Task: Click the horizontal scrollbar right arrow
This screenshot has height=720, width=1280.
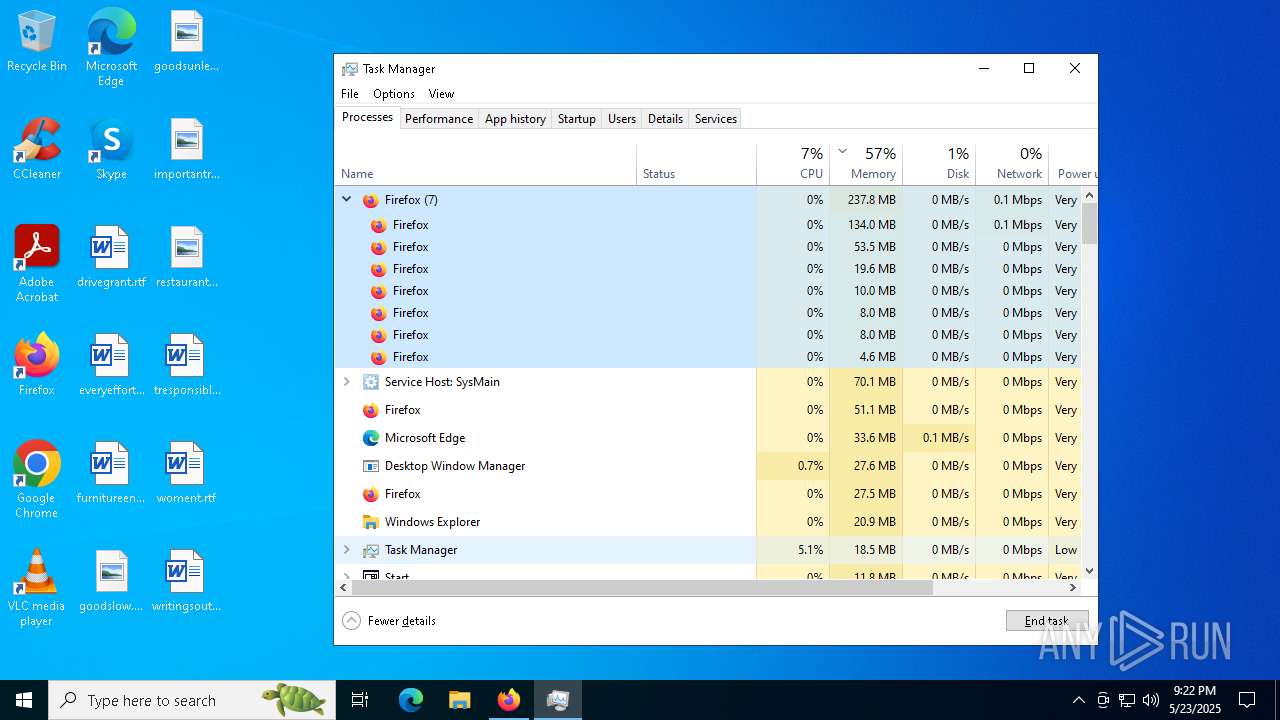Action: click(1073, 588)
